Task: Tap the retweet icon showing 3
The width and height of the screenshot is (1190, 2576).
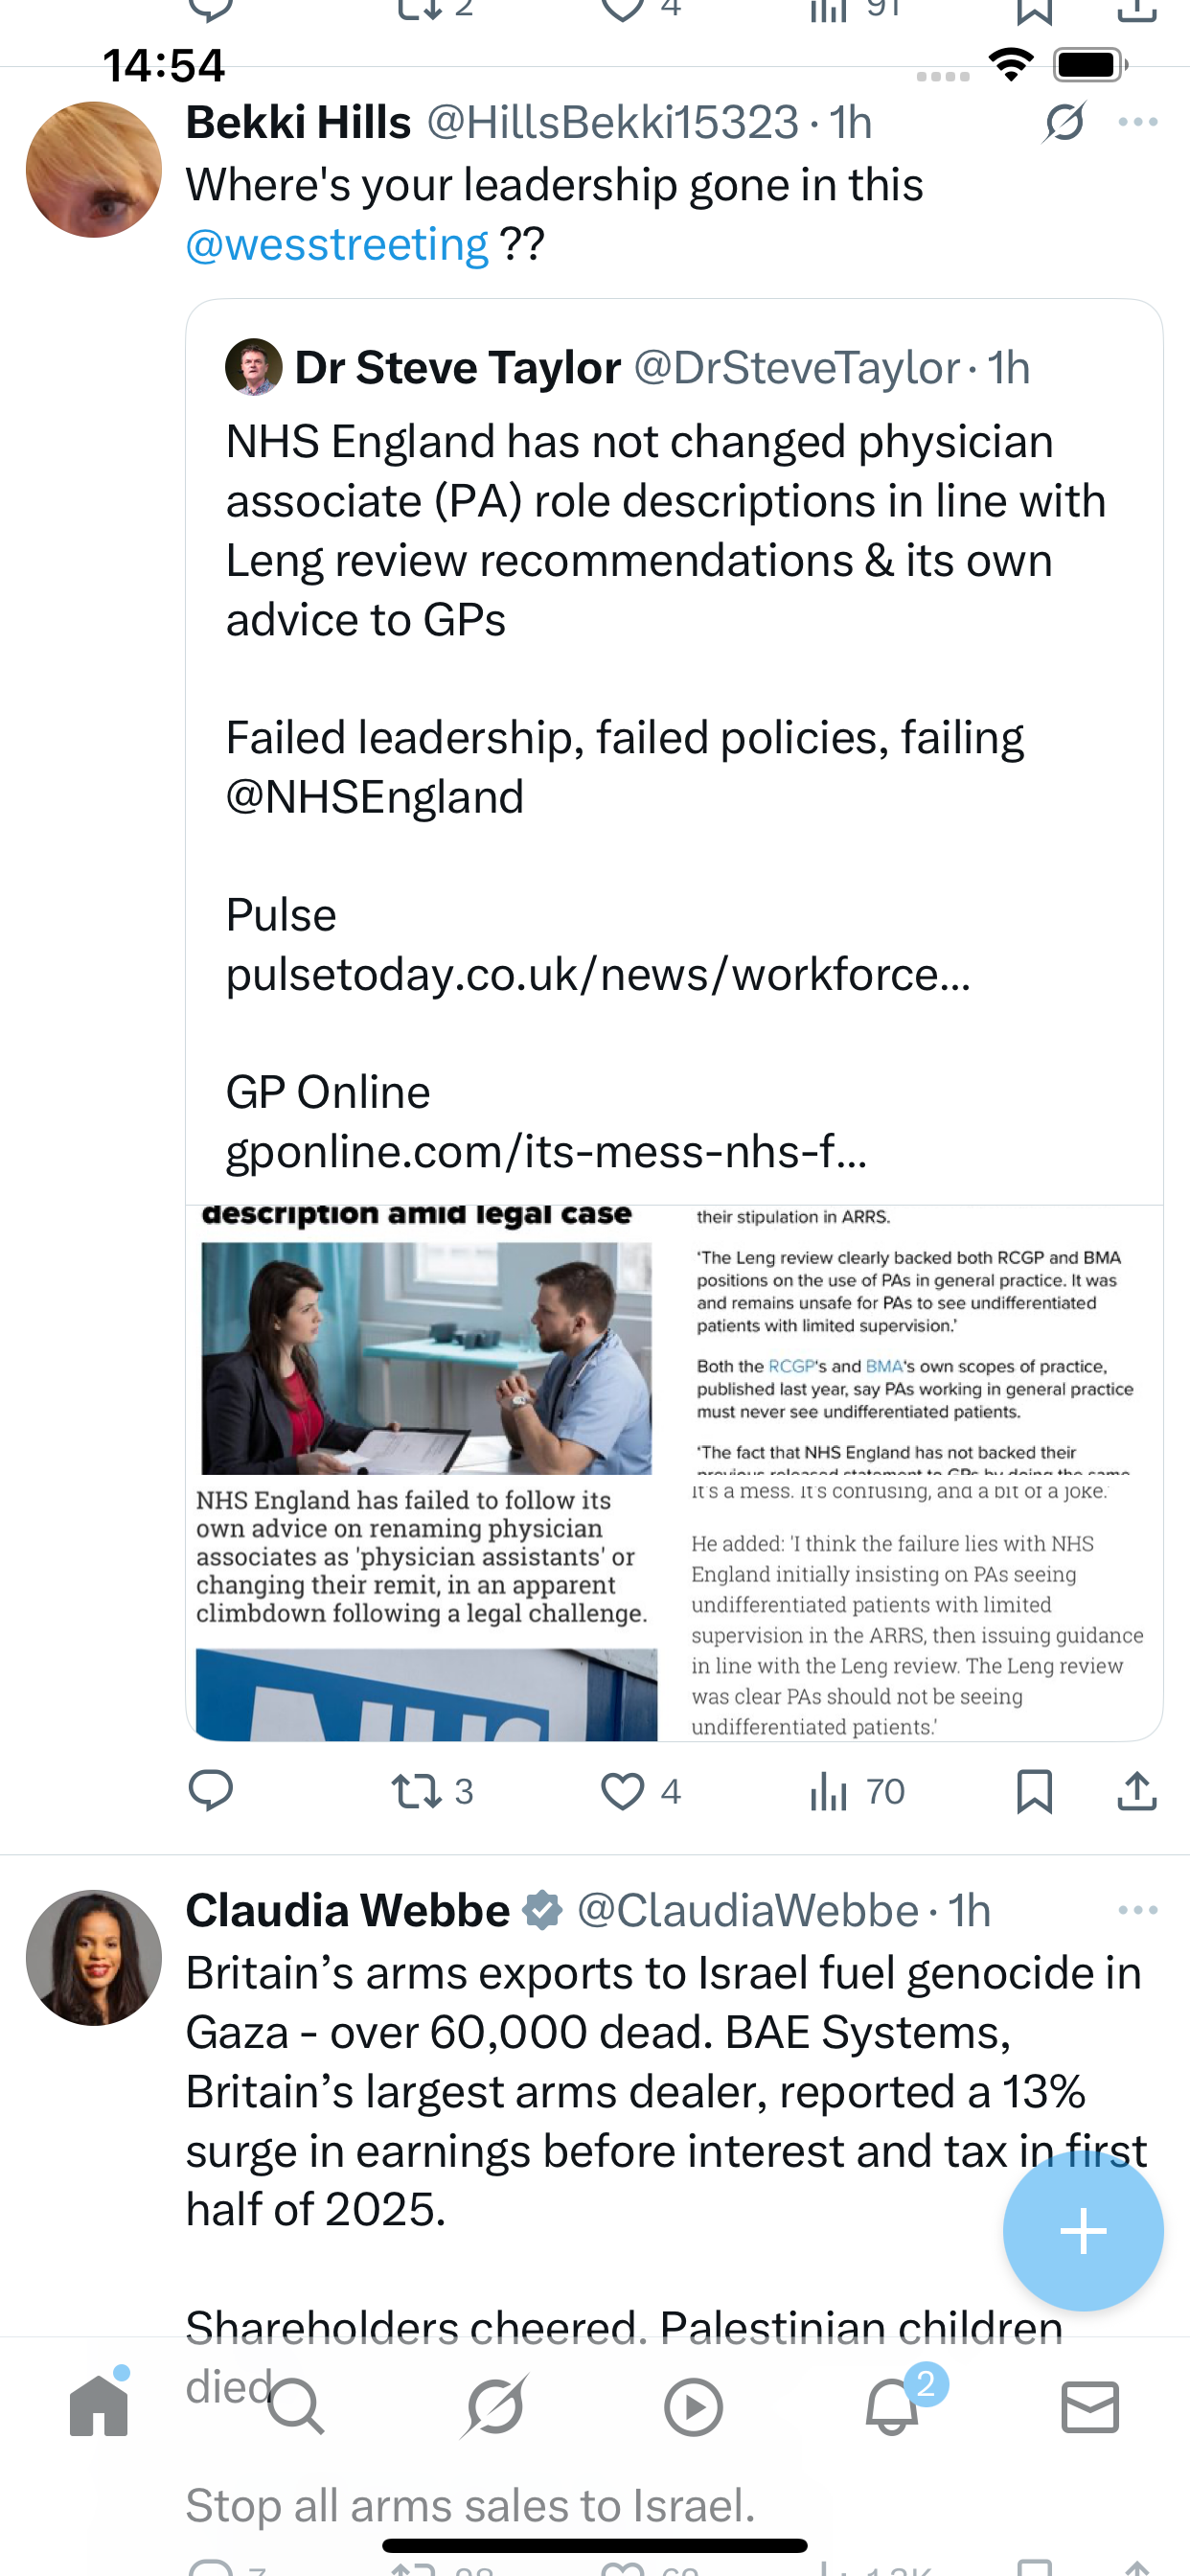Action: click(417, 1790)
